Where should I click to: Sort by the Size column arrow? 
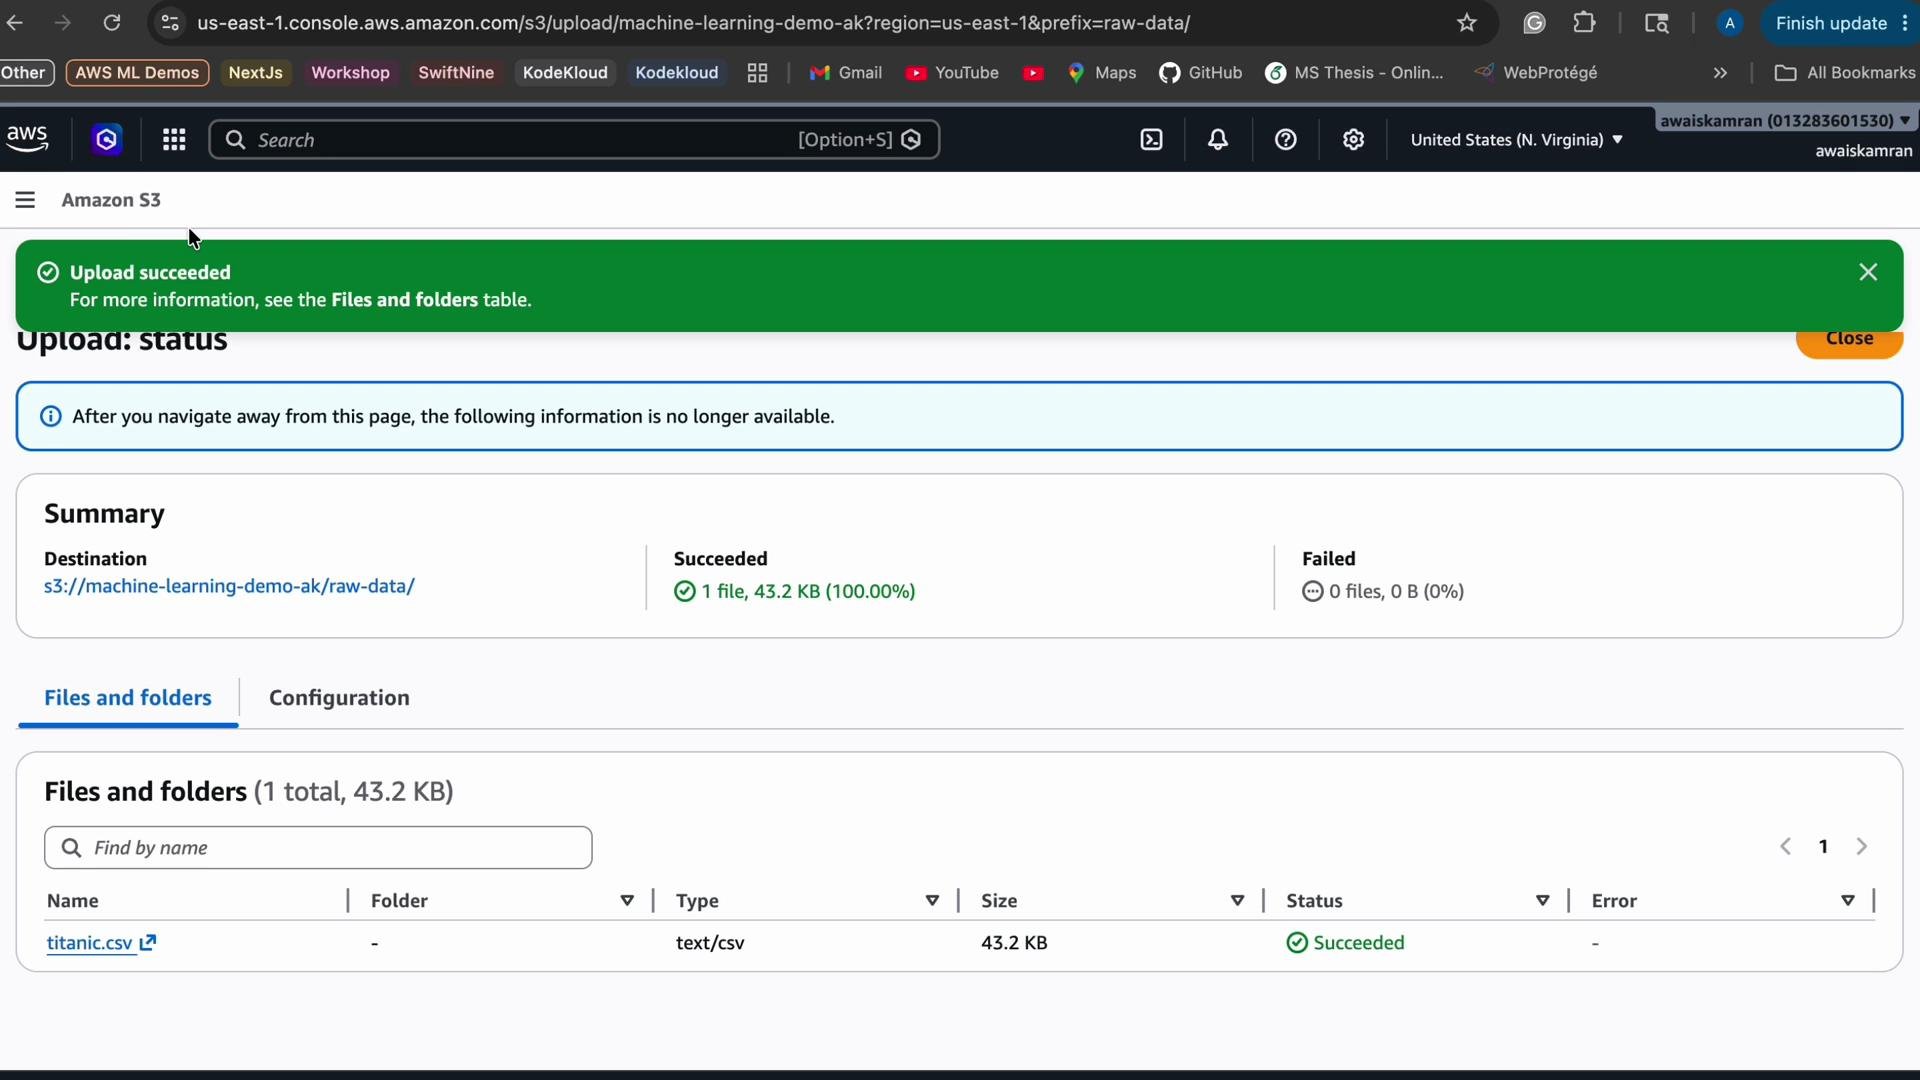pos(1237,901)
